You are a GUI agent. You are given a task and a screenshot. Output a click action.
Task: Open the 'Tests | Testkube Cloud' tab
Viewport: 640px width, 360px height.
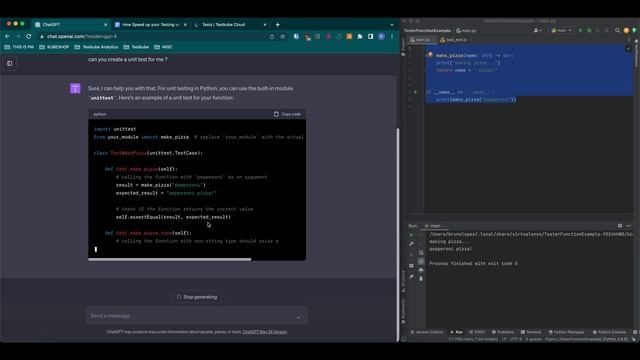point(230,24)
